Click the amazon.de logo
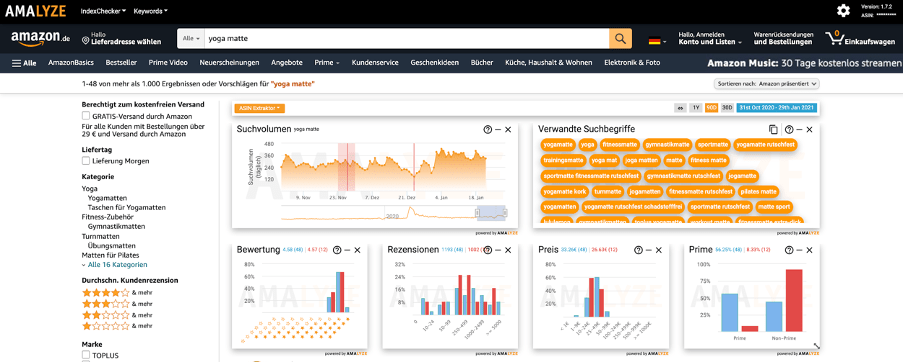The height and width of the screenshot is (362, 904). click(x=40, y=38)
